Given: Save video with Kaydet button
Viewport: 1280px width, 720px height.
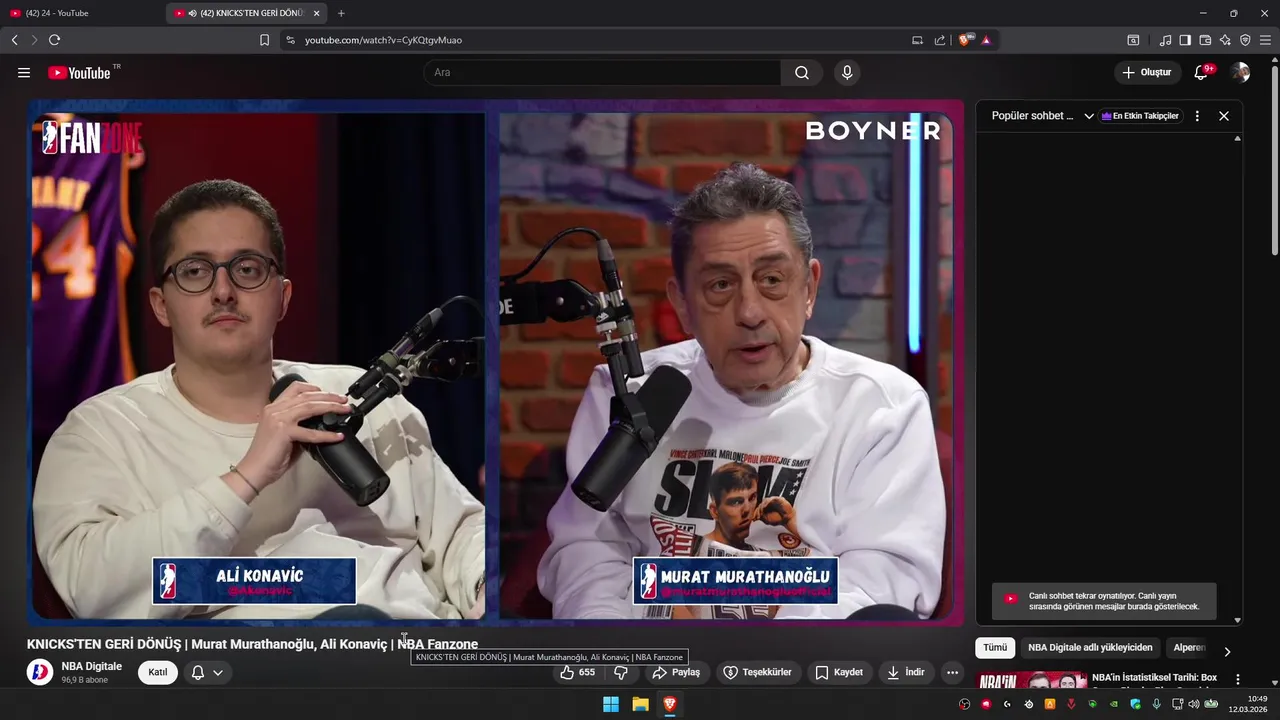Looking at the screenshot, I should click(839, 672).
